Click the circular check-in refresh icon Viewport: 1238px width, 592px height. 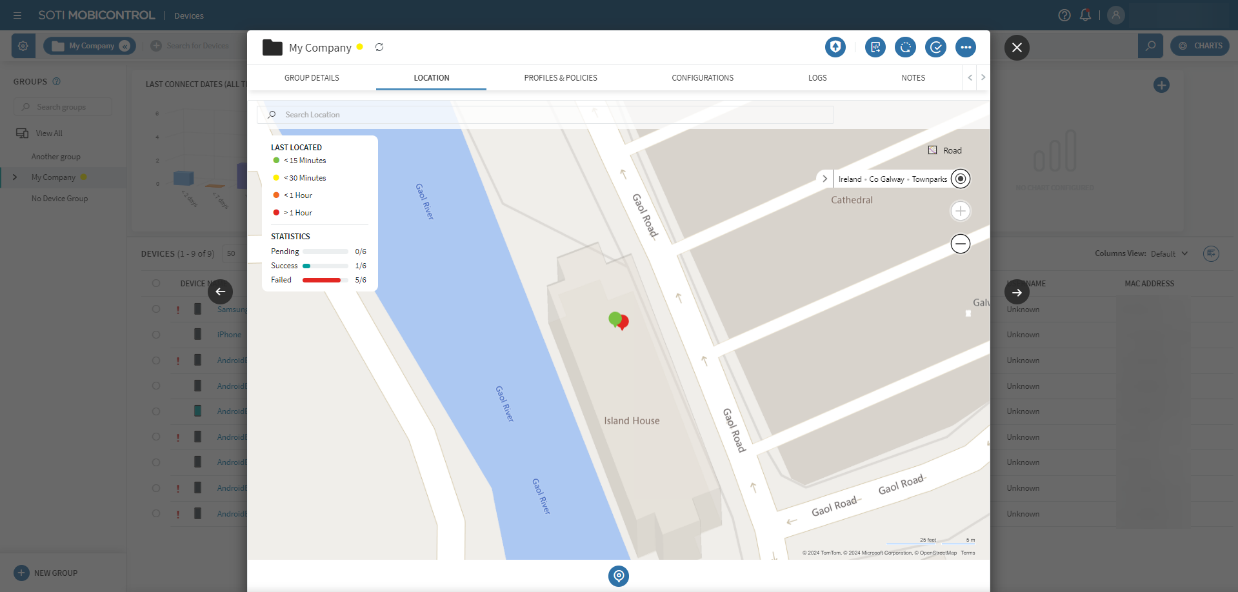(905, 47)
